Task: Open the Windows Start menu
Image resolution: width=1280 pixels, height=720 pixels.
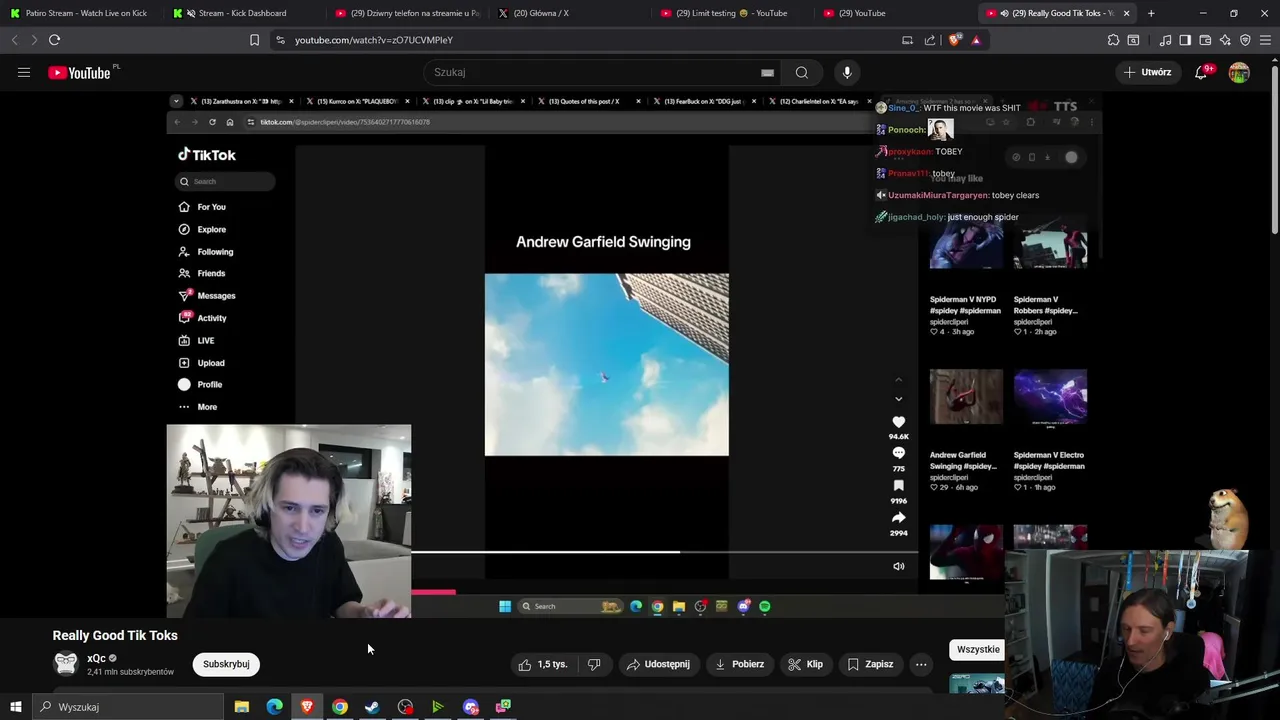Action: 15,707
